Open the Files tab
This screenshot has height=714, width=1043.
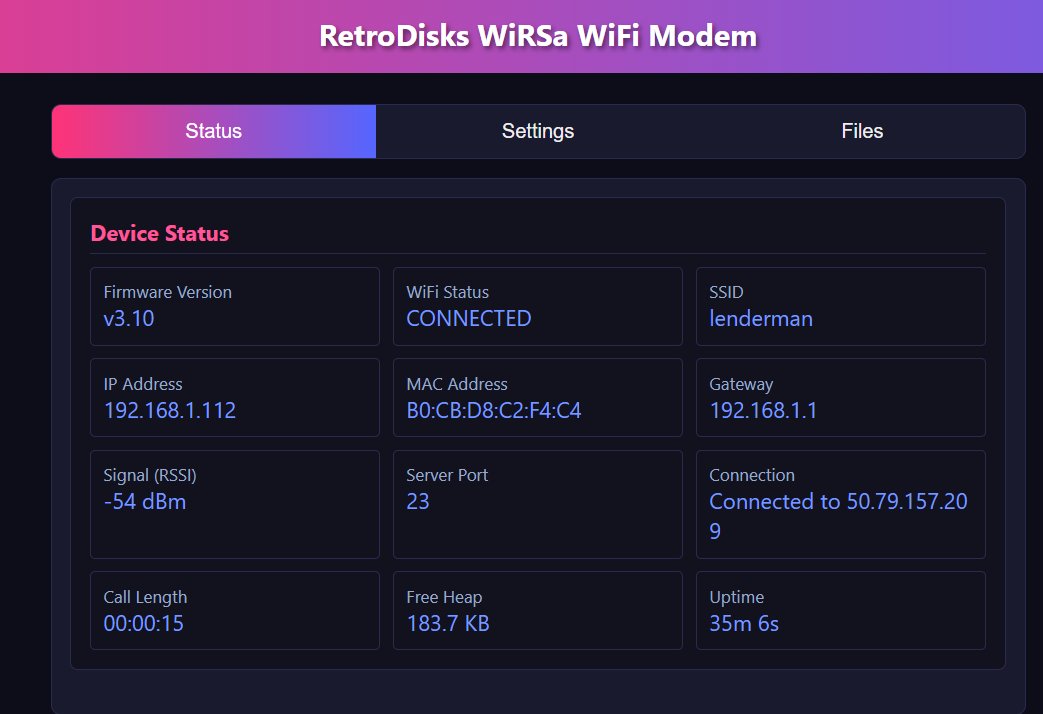[x=862, y=131]
